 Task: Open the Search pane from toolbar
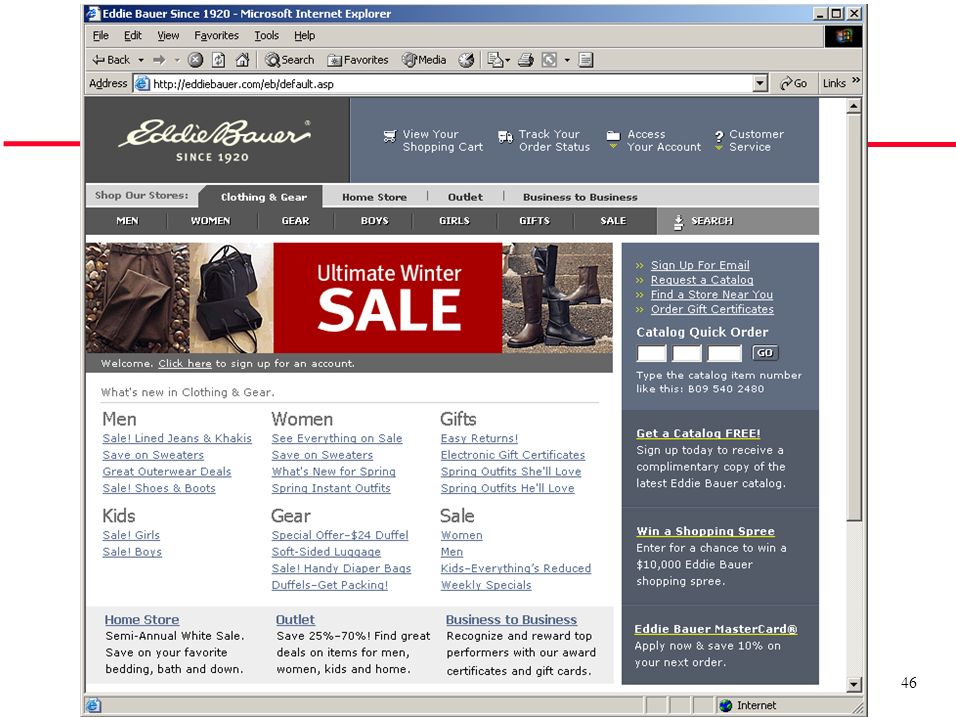[x=290, y=60]
